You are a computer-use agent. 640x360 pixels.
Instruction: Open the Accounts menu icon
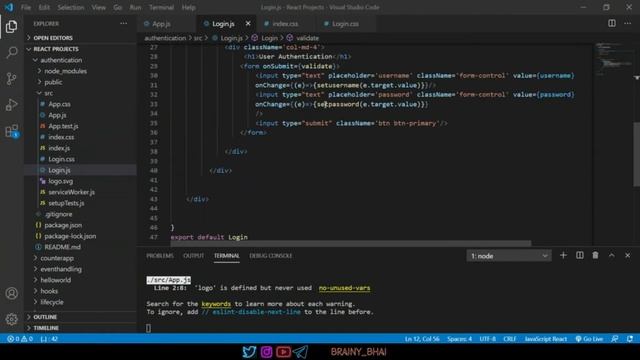point(11,293)
